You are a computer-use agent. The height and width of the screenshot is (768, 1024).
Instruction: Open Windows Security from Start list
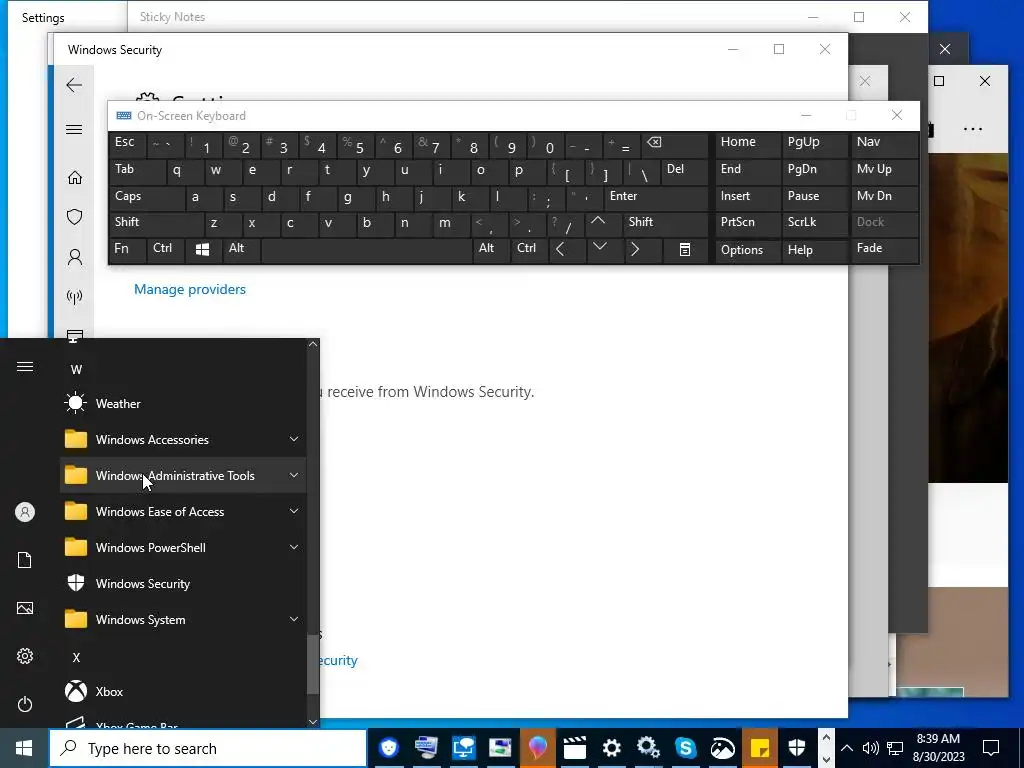pyautogui.click(x=183, y=583)
